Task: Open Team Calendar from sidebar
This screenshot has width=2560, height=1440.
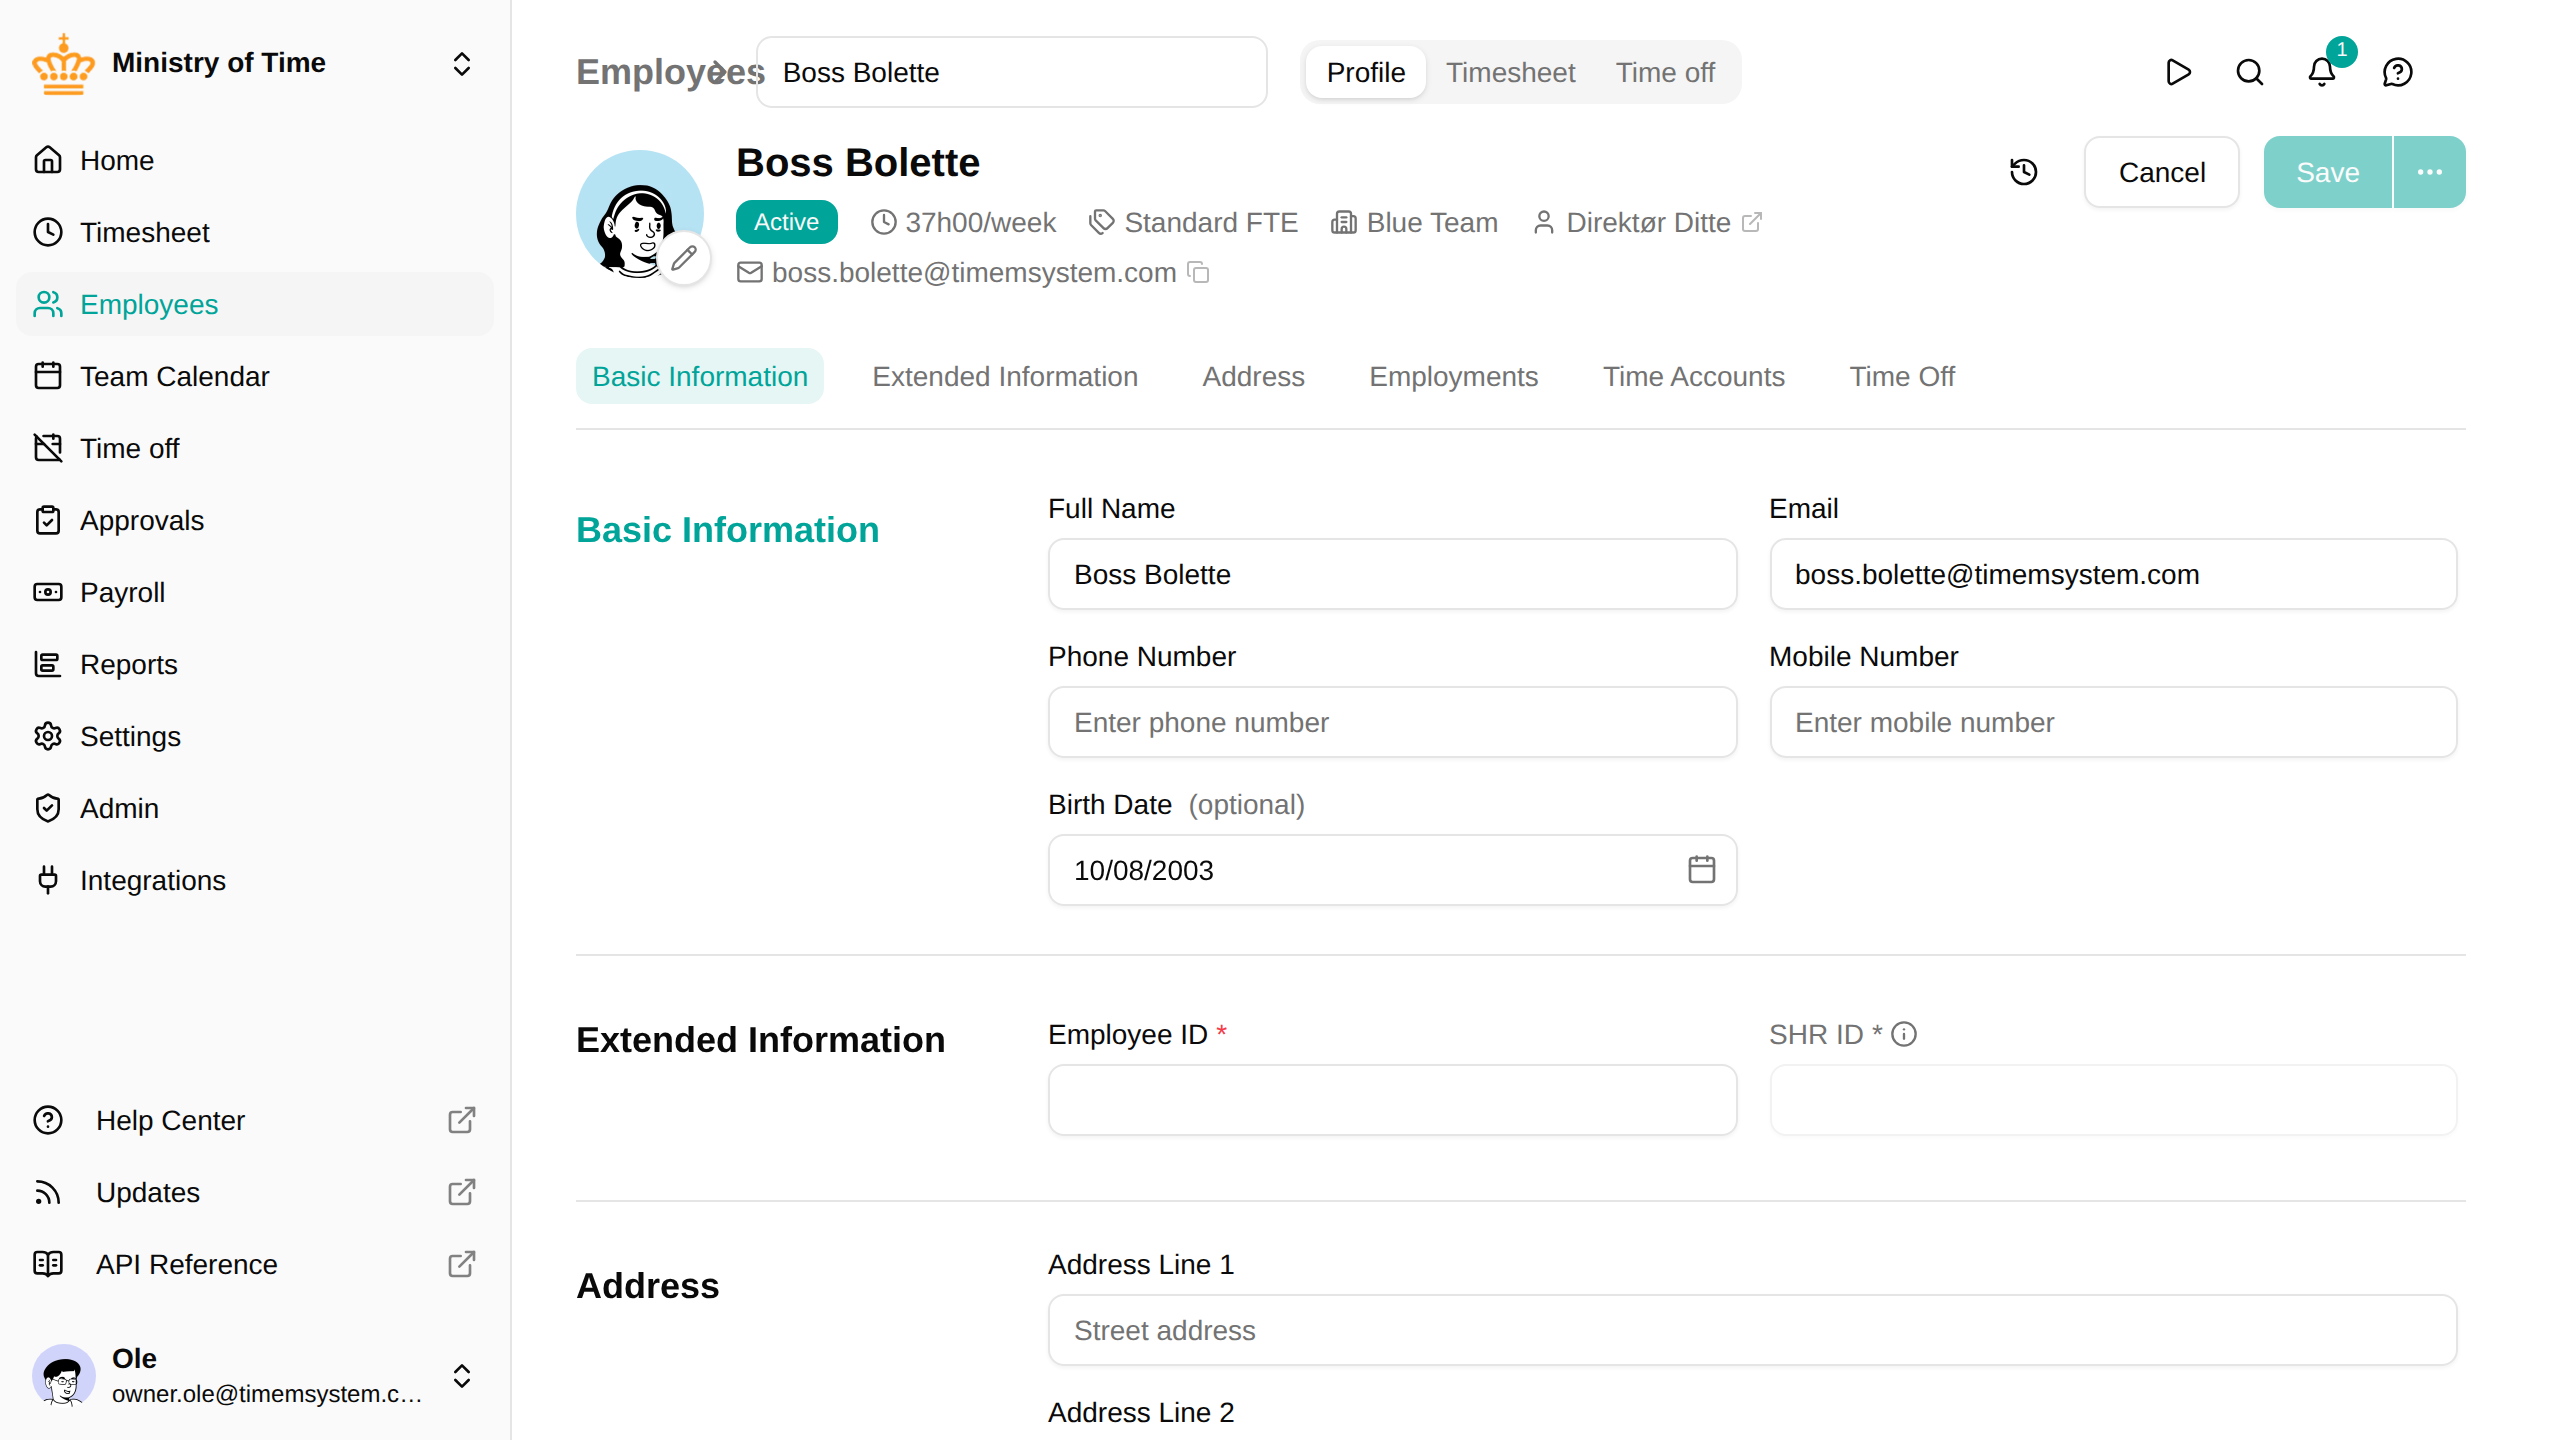Action: 255,376
